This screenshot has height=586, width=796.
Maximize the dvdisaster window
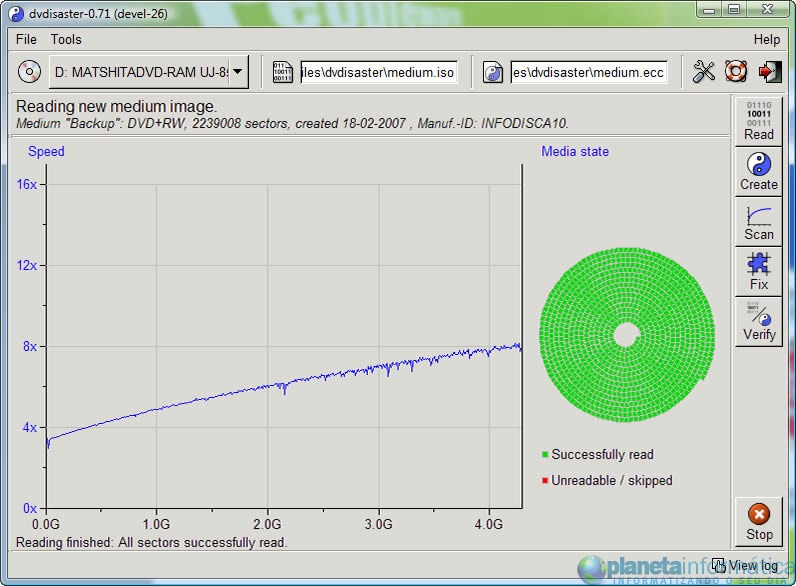tap(734, 9)
